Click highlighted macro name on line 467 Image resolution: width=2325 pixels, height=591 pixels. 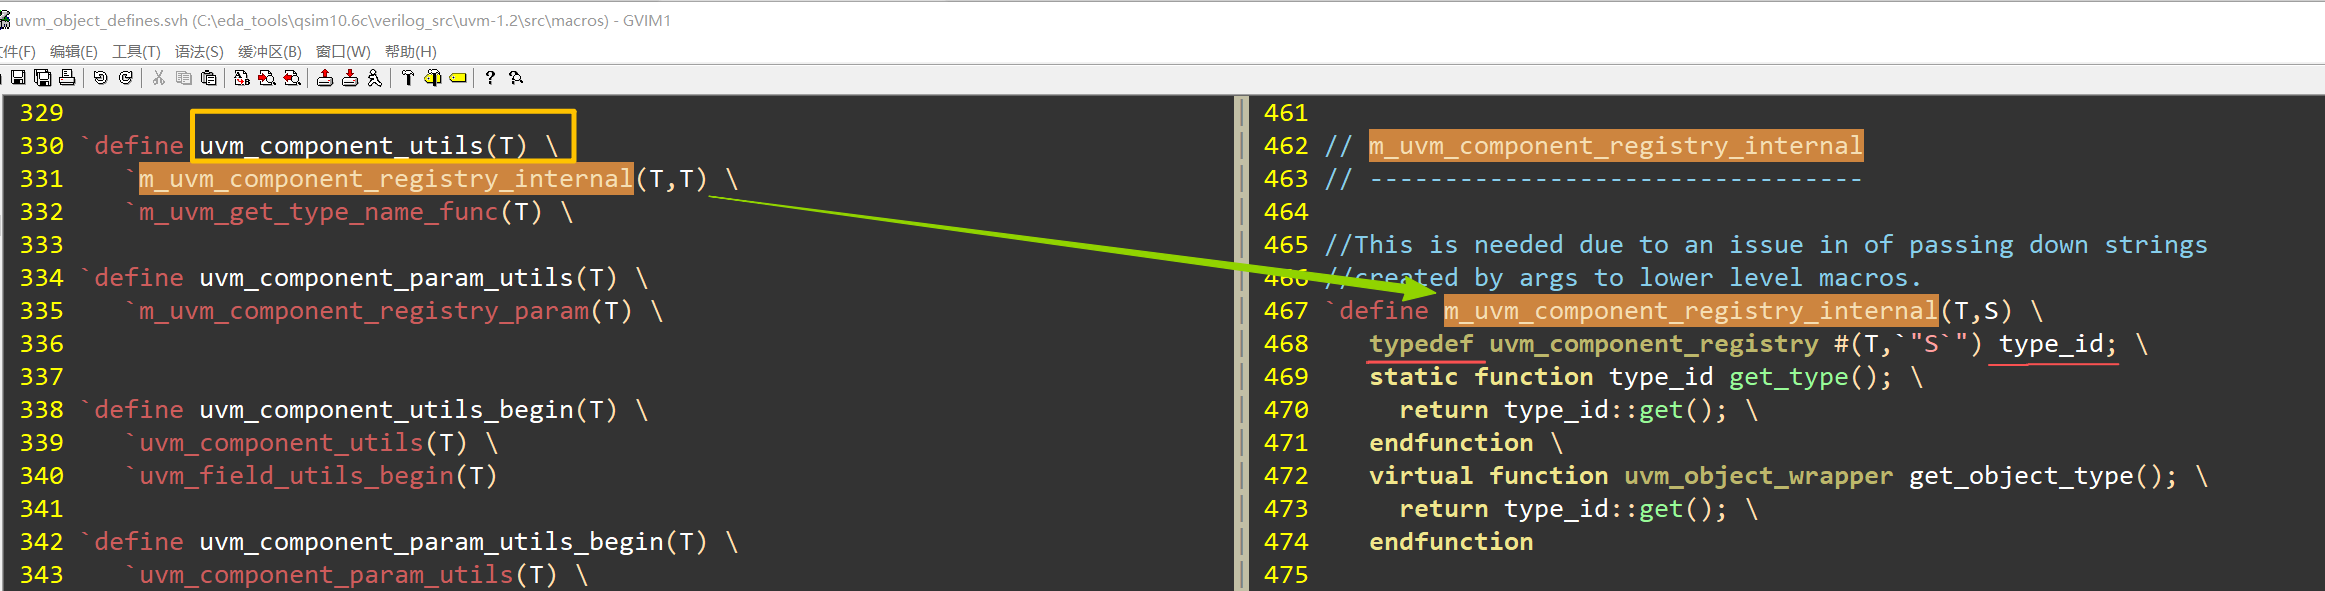pos(1691,311)
